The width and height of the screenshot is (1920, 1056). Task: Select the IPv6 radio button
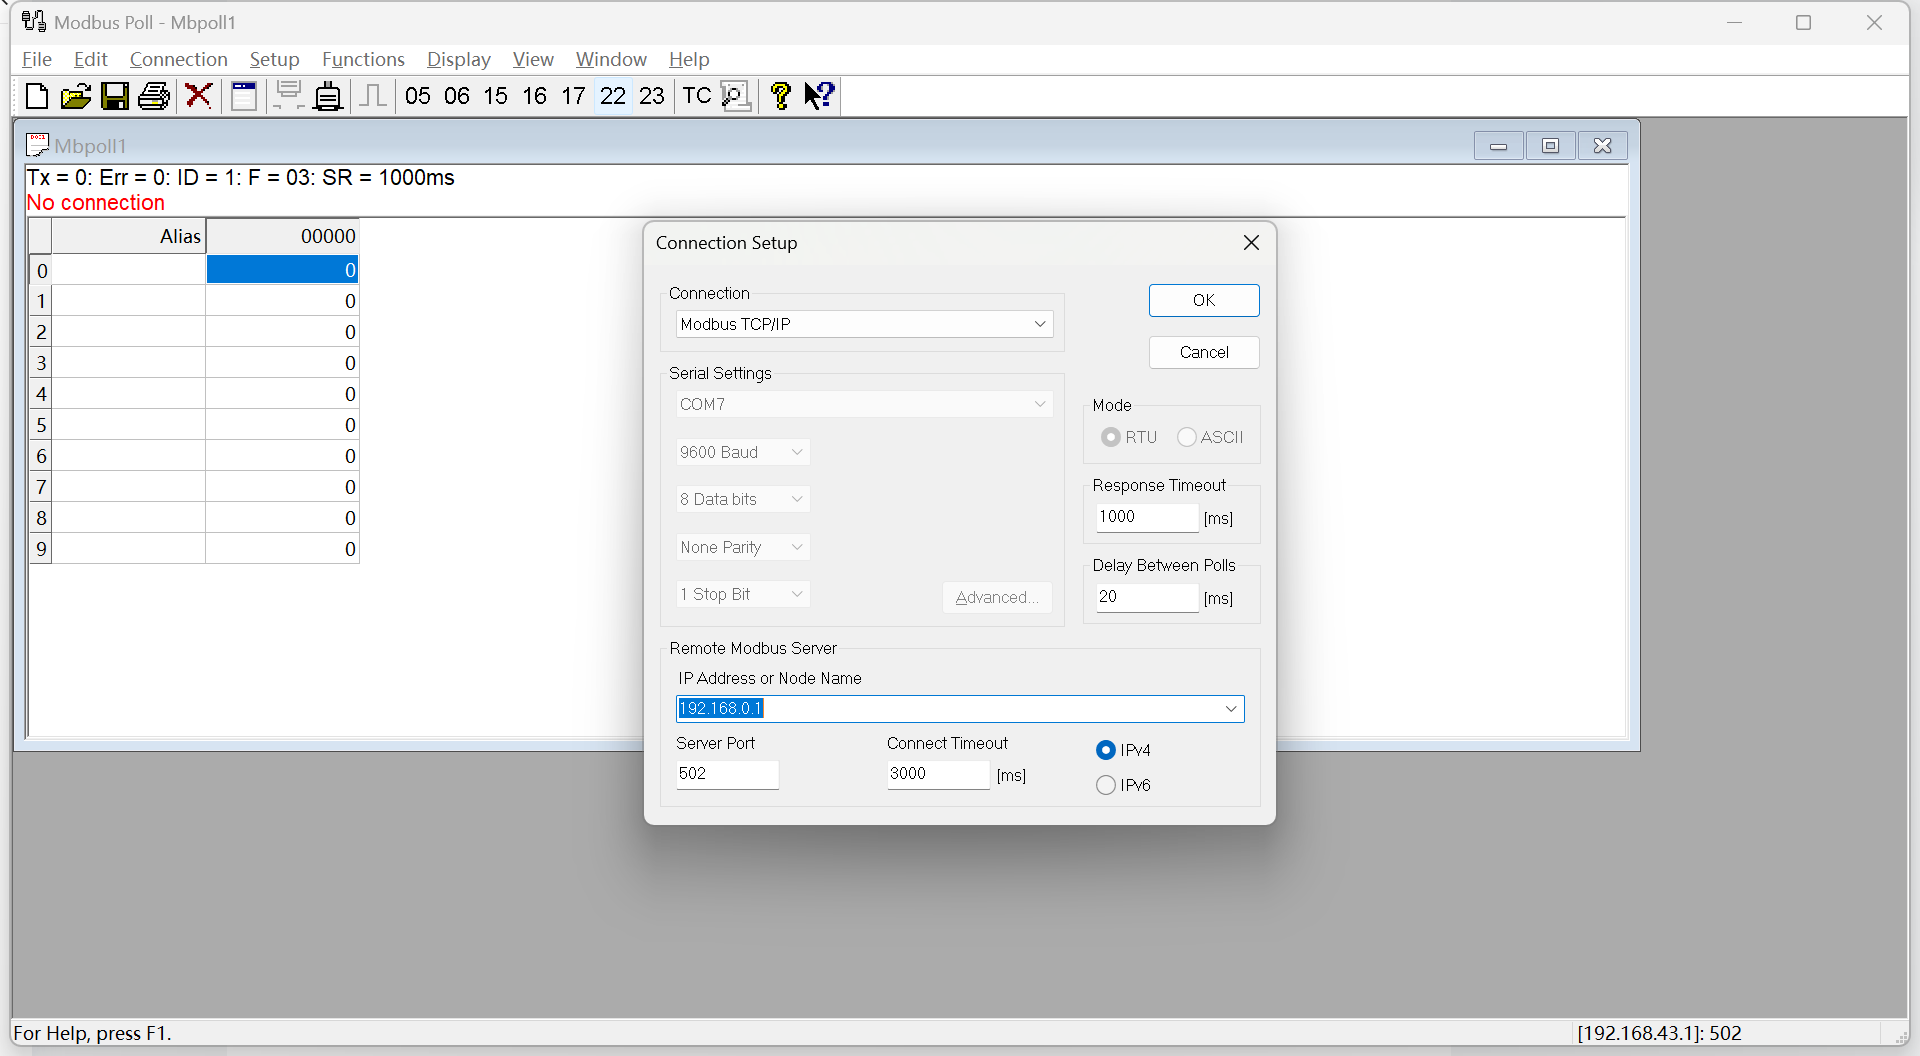click(x=1106, y=785)
